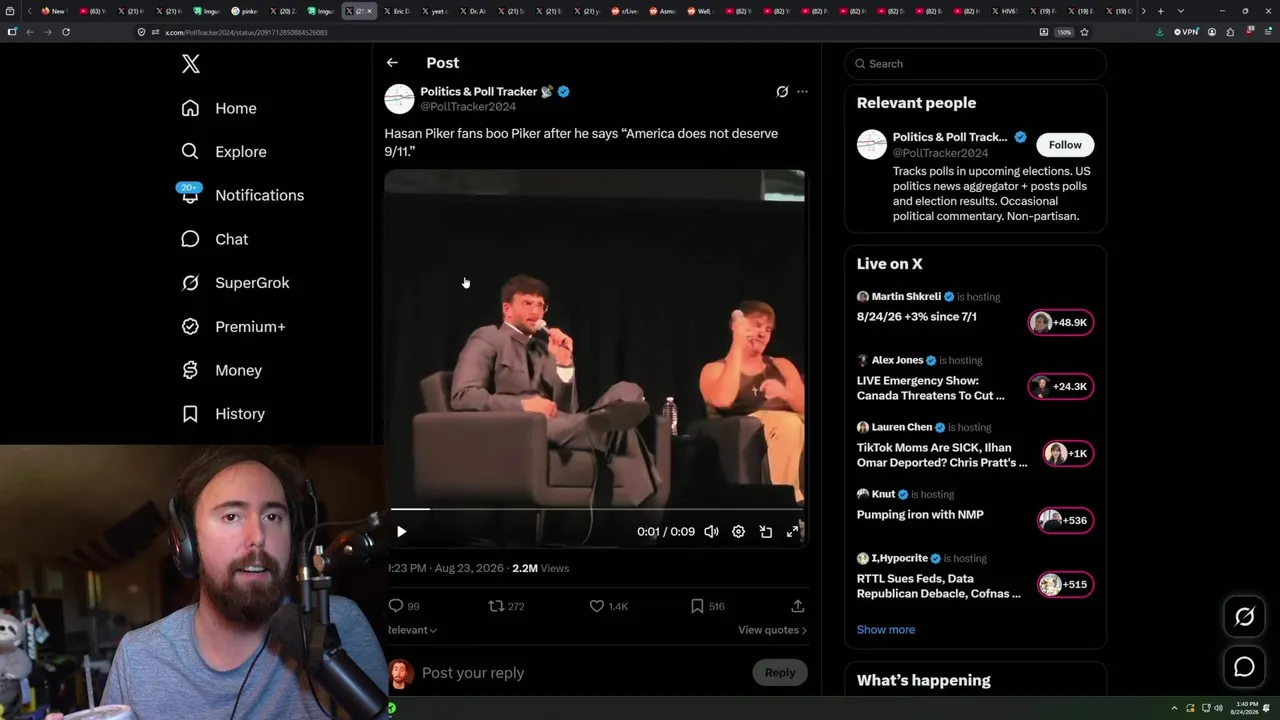Click the Grok icon on the post header
The width and height of the screenshot is (1280, 720).
tap(782, 91)
